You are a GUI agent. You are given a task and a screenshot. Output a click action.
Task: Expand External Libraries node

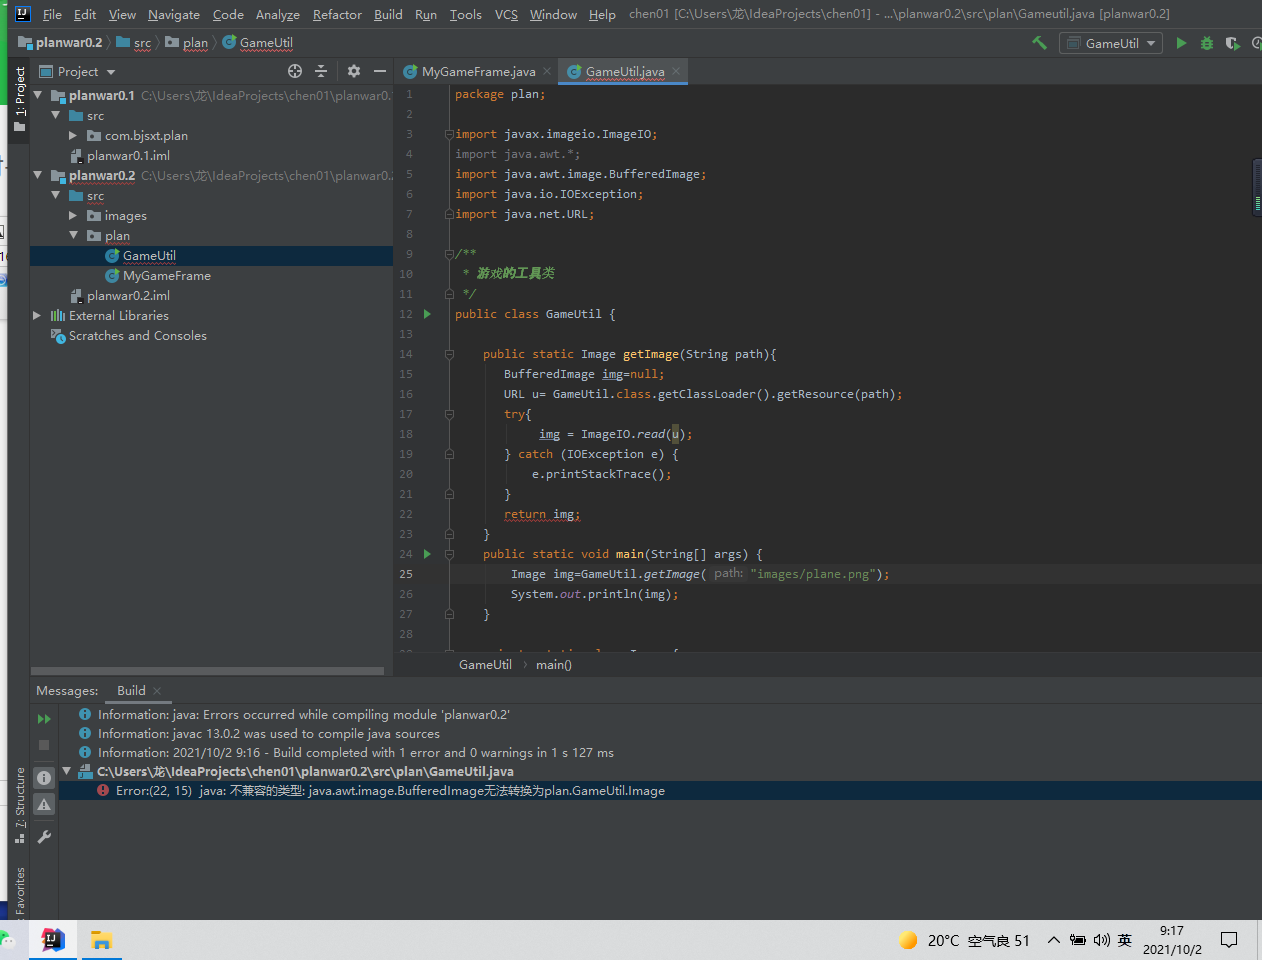point(38,315)
